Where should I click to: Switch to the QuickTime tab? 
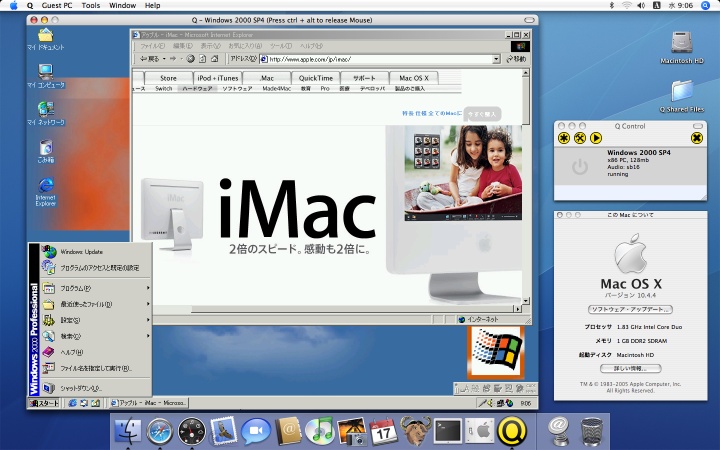(315, 78)
